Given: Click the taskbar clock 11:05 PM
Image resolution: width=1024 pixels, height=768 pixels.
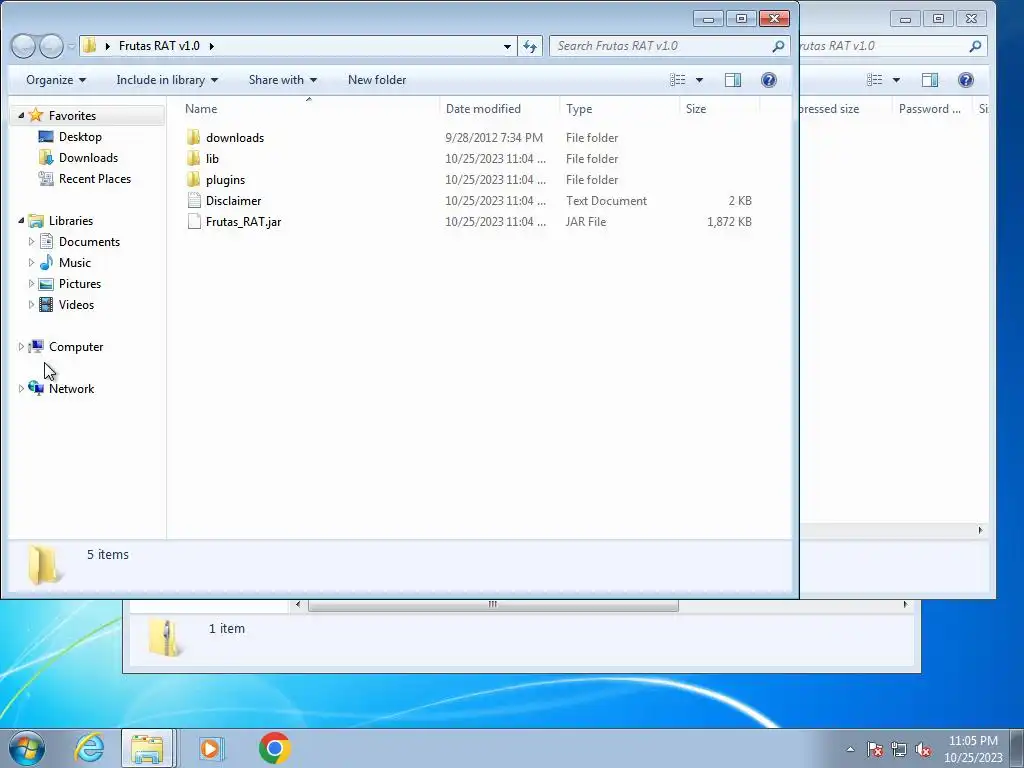Looking at the screenshot, I should tap(973, 741).
